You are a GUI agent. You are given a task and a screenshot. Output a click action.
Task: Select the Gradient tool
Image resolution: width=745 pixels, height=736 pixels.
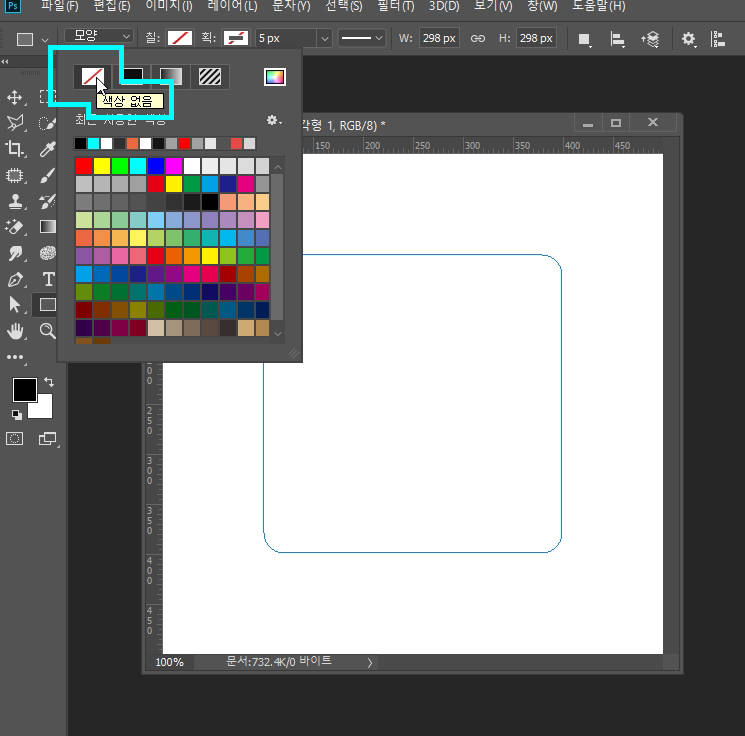pos(47,227)
